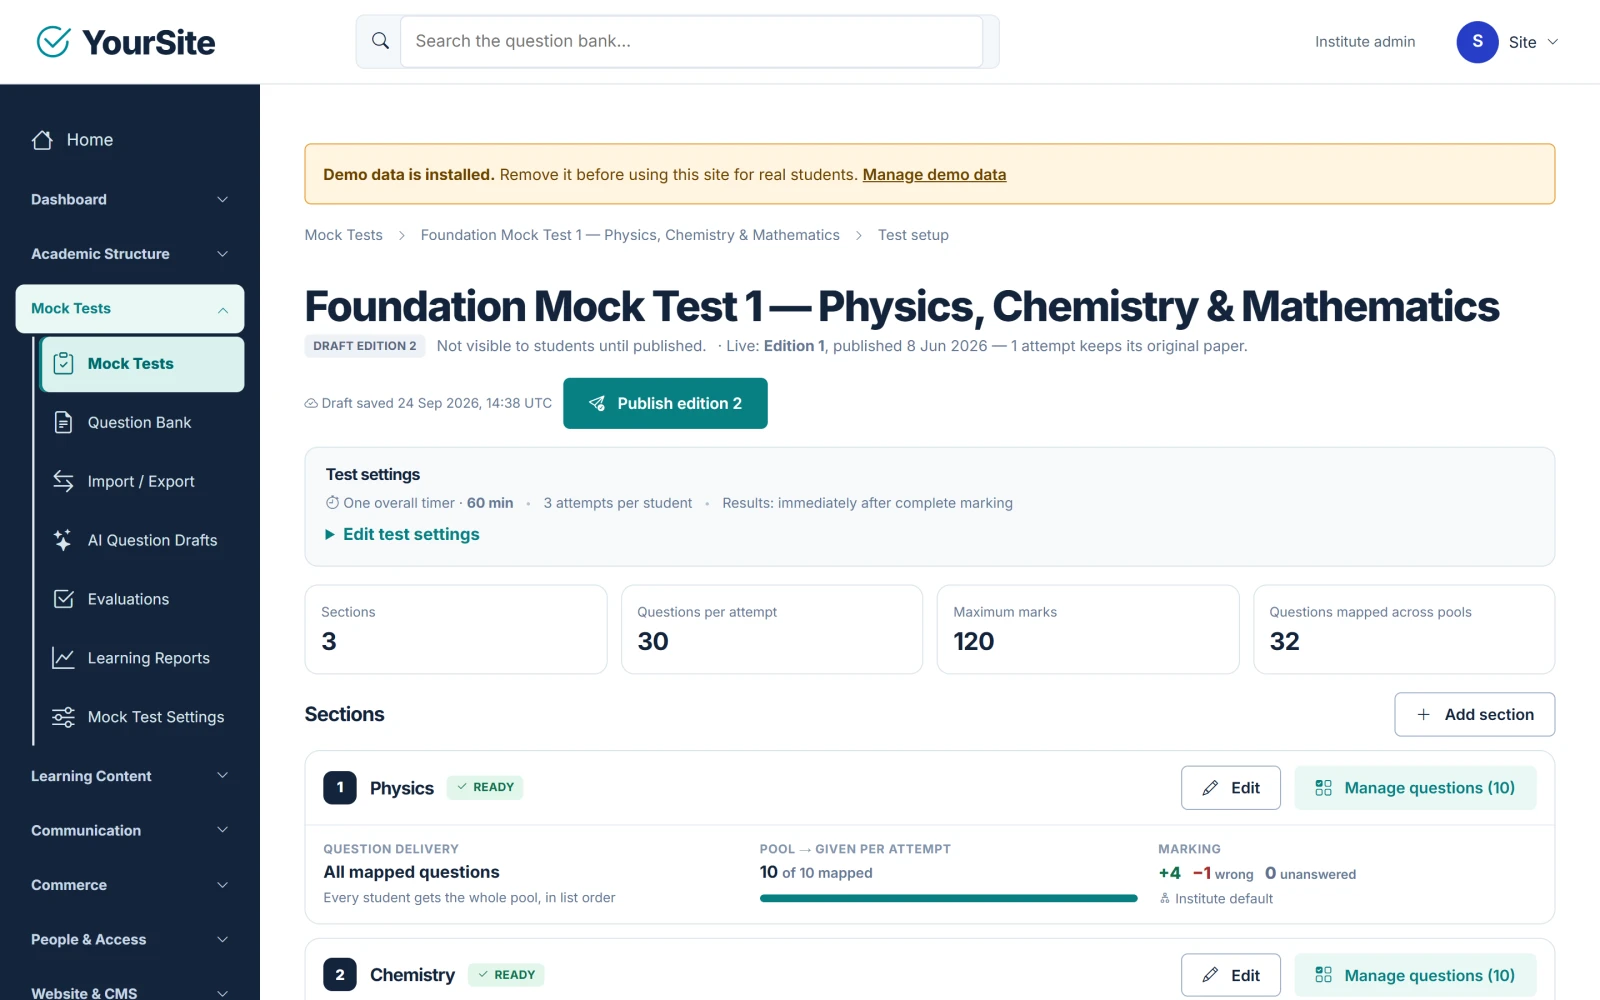1600x1000 pixels.
Task: Open Home in the sidebar
Action: tap(130, 140)
